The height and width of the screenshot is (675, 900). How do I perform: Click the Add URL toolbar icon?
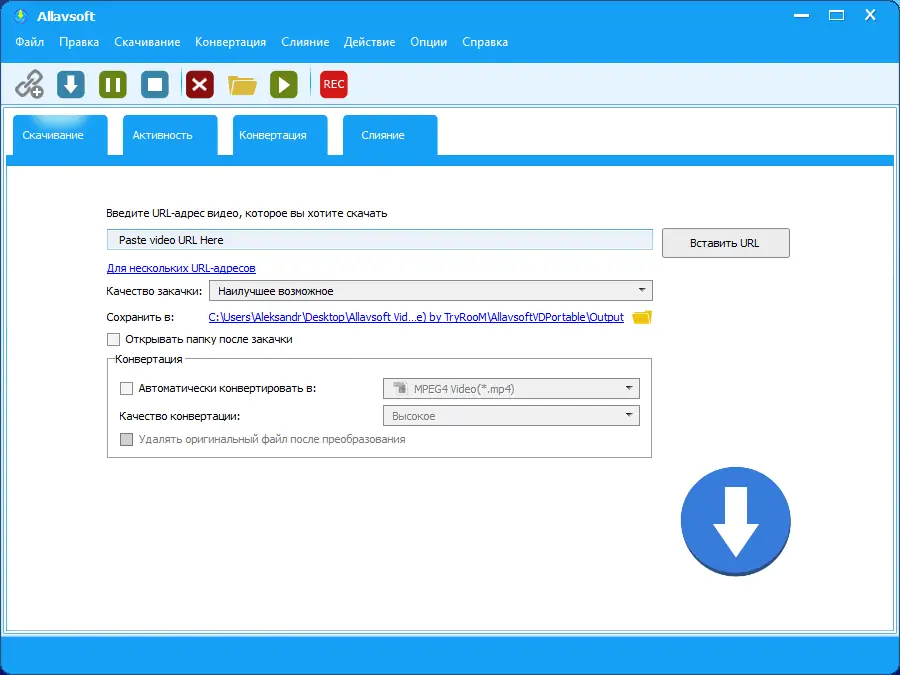tap(28, 84)
